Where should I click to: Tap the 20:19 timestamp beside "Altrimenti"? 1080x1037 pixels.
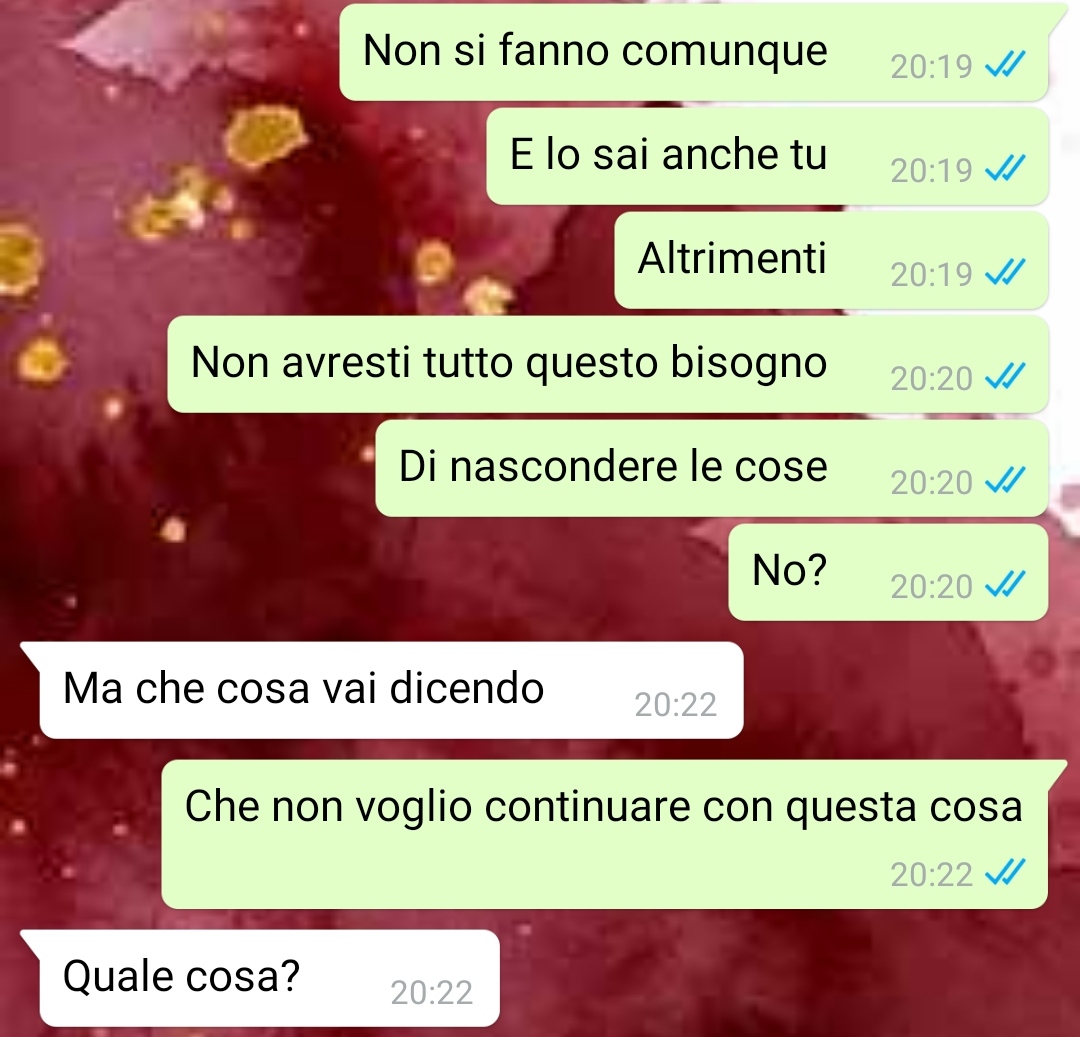pos(931,274)
